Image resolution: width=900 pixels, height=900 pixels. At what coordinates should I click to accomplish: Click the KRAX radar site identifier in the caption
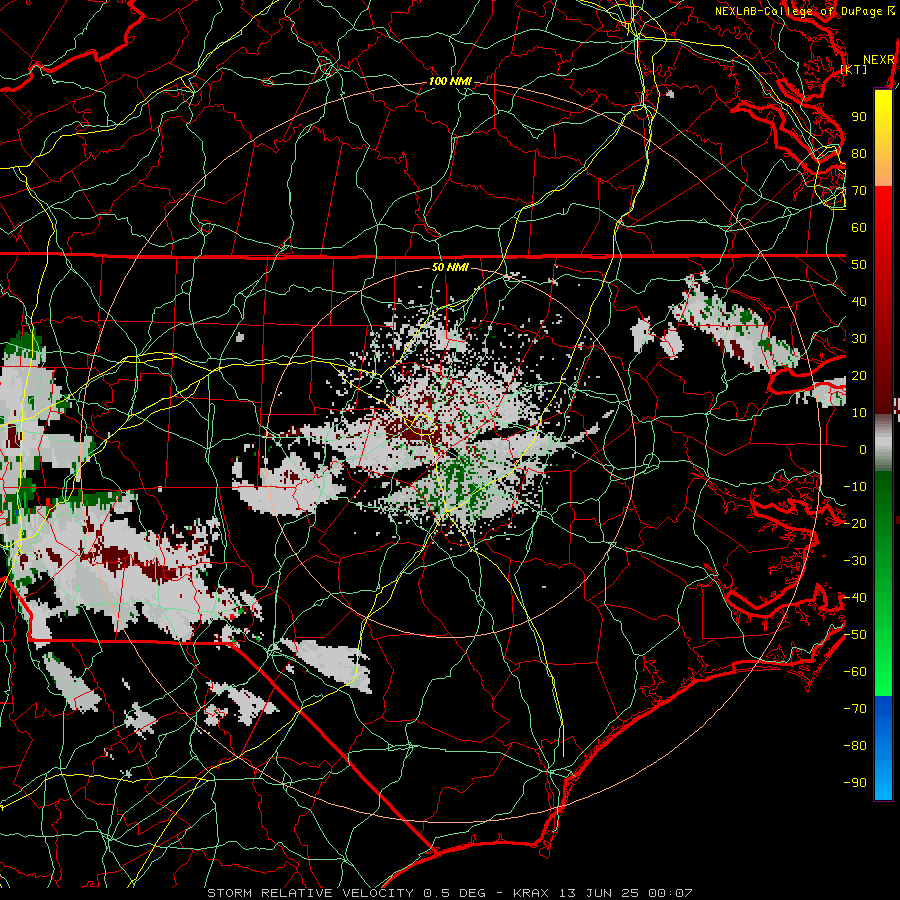(x=531, y=893)
